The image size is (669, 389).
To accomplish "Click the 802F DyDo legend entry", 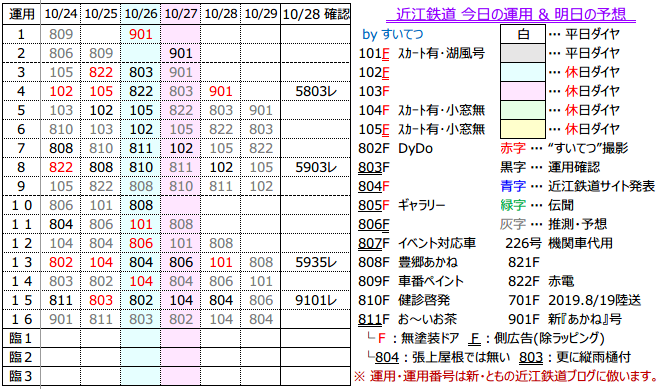I will pyautogui.click(x=396, y=148).
